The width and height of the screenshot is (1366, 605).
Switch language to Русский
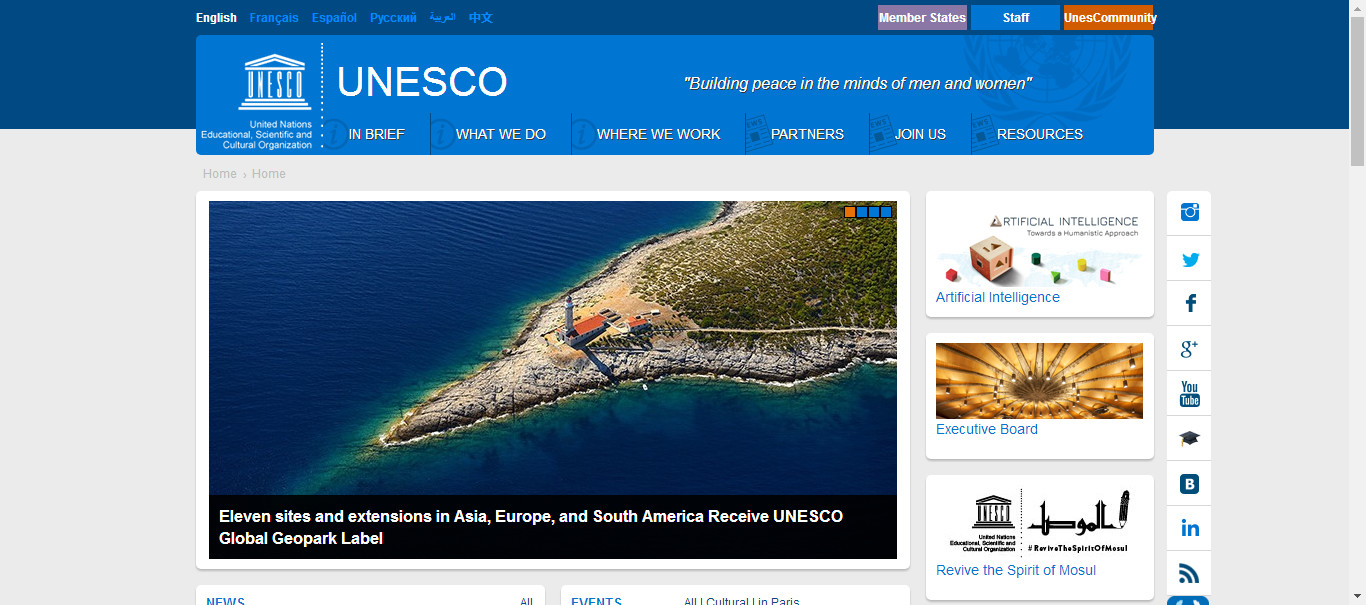393,17
